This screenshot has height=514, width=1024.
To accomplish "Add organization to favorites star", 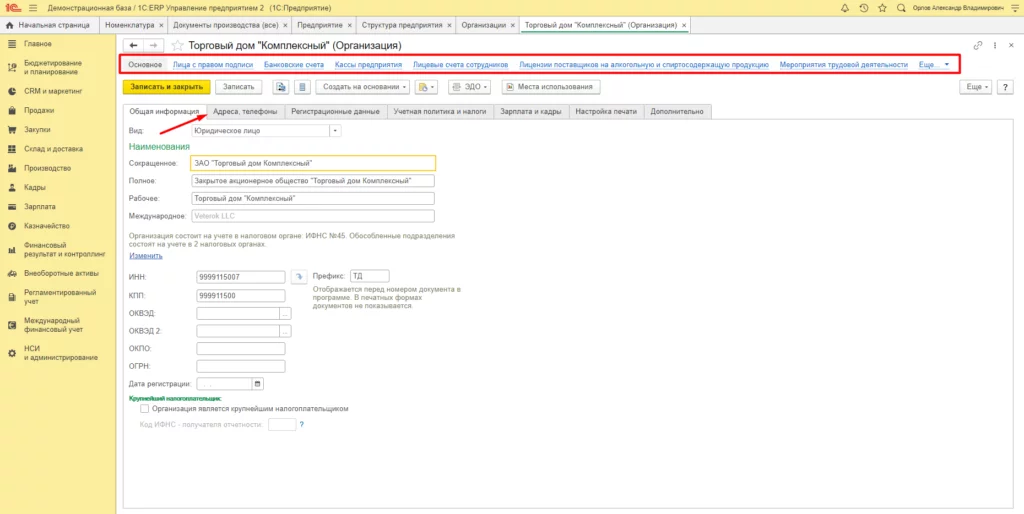I will pyautogui.click(x=176, y=46).
